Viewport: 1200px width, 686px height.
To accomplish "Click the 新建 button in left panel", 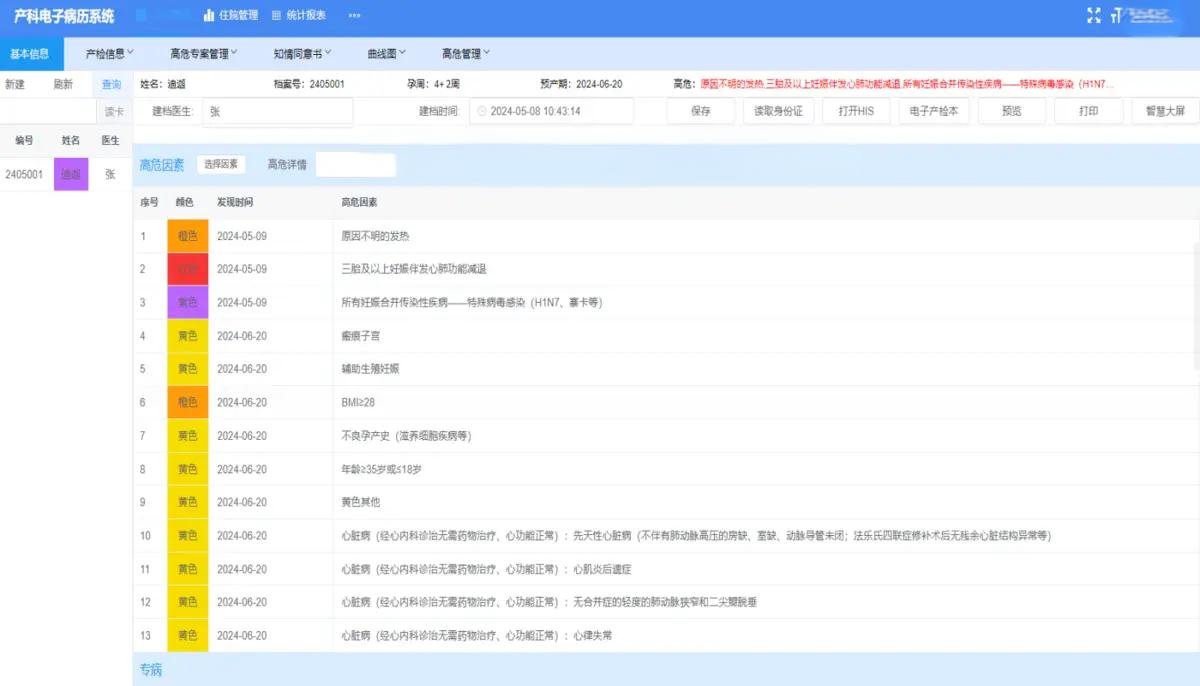I will pyautogui.click(x=15, y=84).
